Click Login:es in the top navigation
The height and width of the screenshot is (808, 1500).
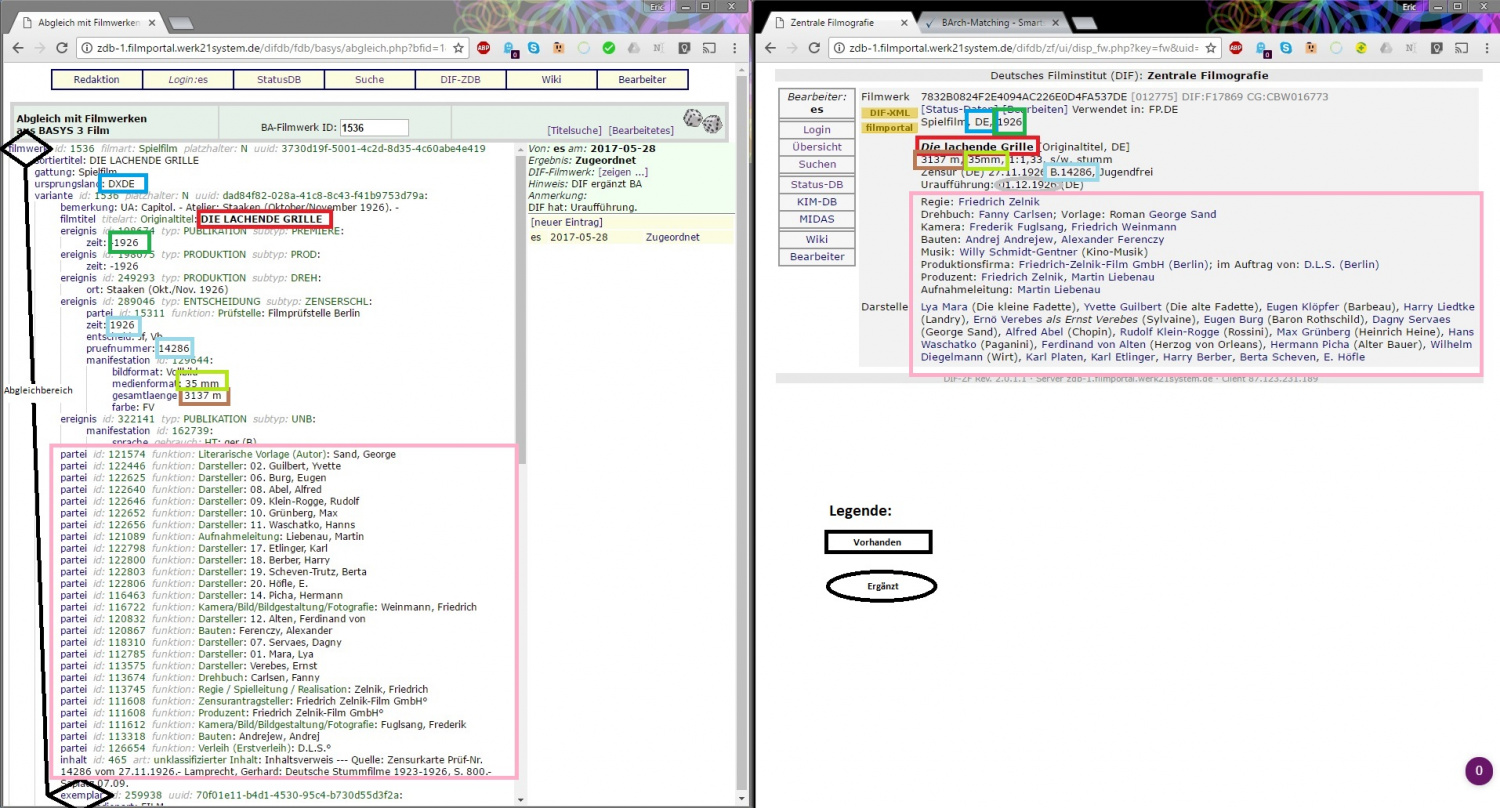pos(187,80)
